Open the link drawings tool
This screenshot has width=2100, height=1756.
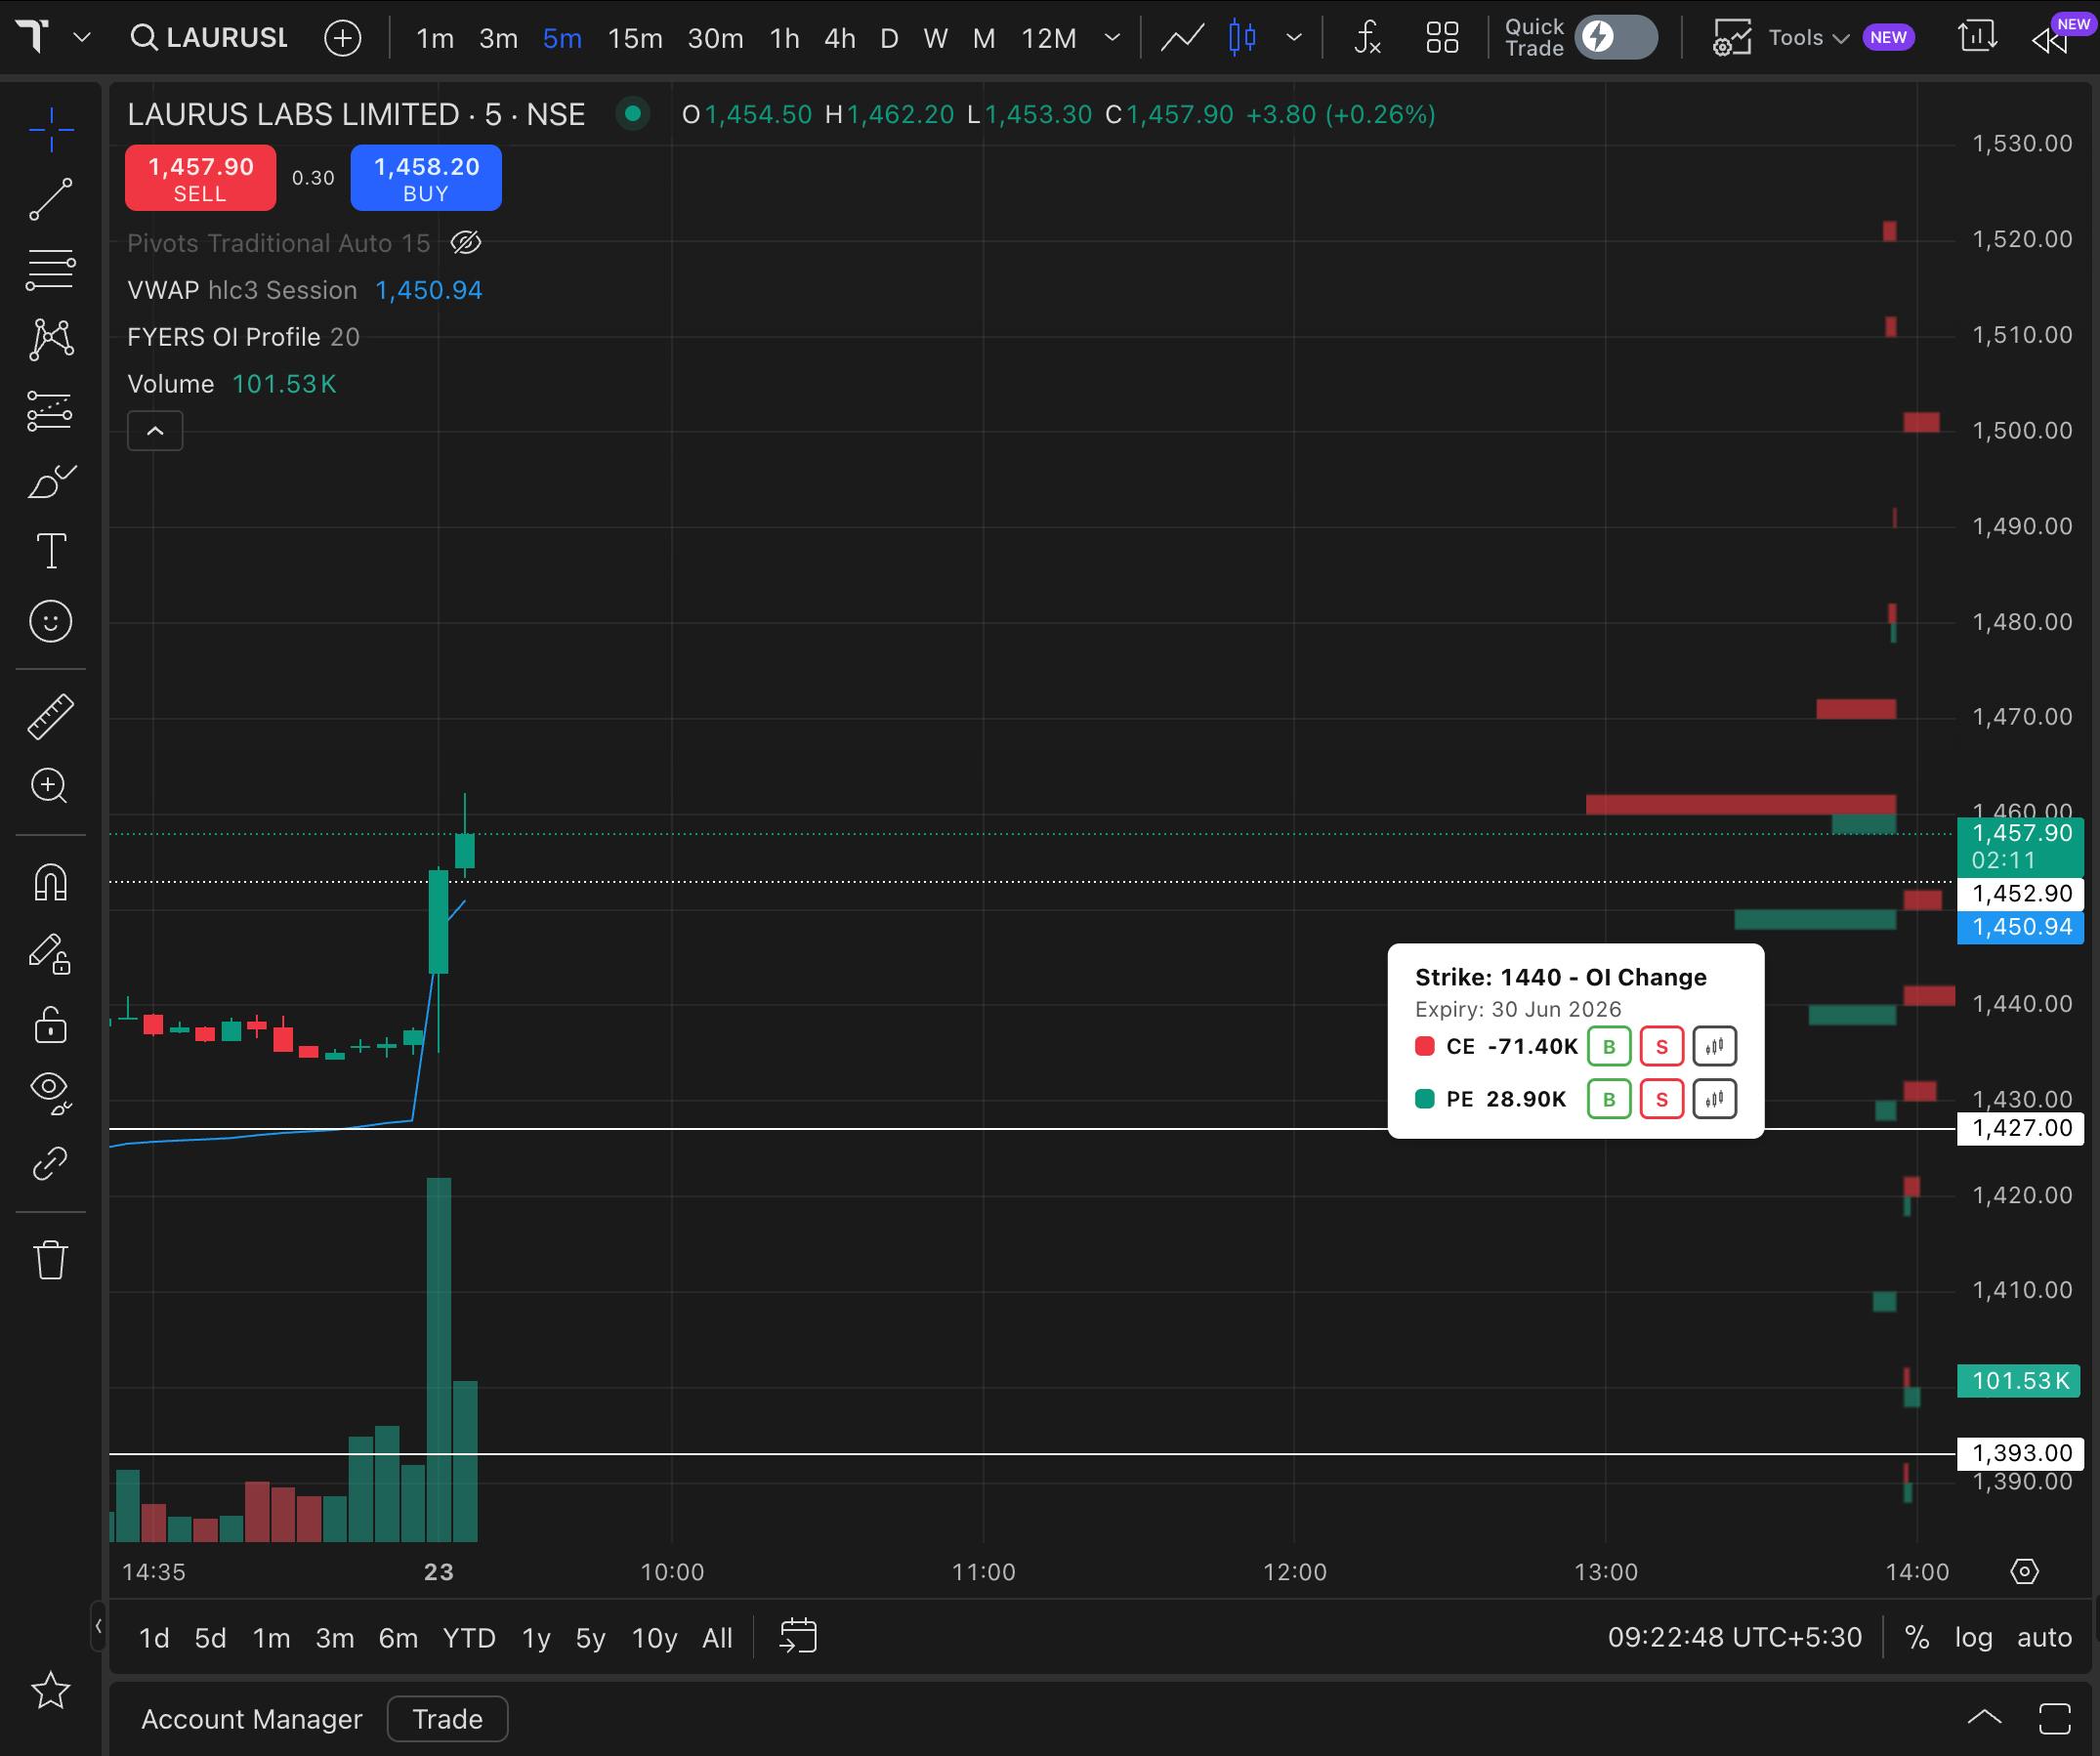[51, 1163]
